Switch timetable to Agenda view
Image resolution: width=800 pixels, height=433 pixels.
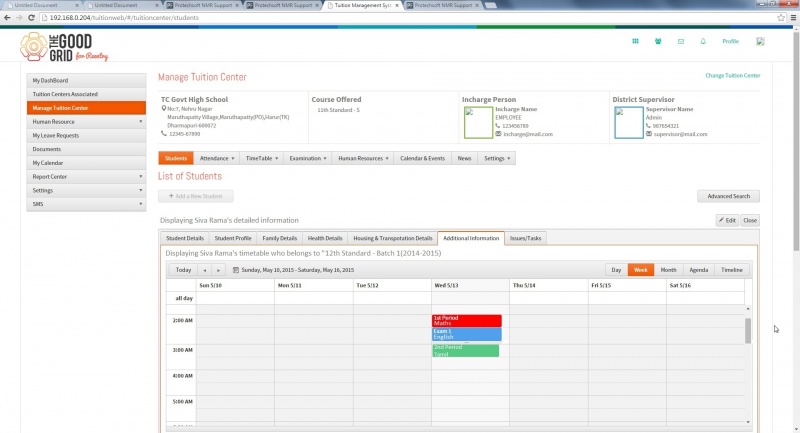698,270
